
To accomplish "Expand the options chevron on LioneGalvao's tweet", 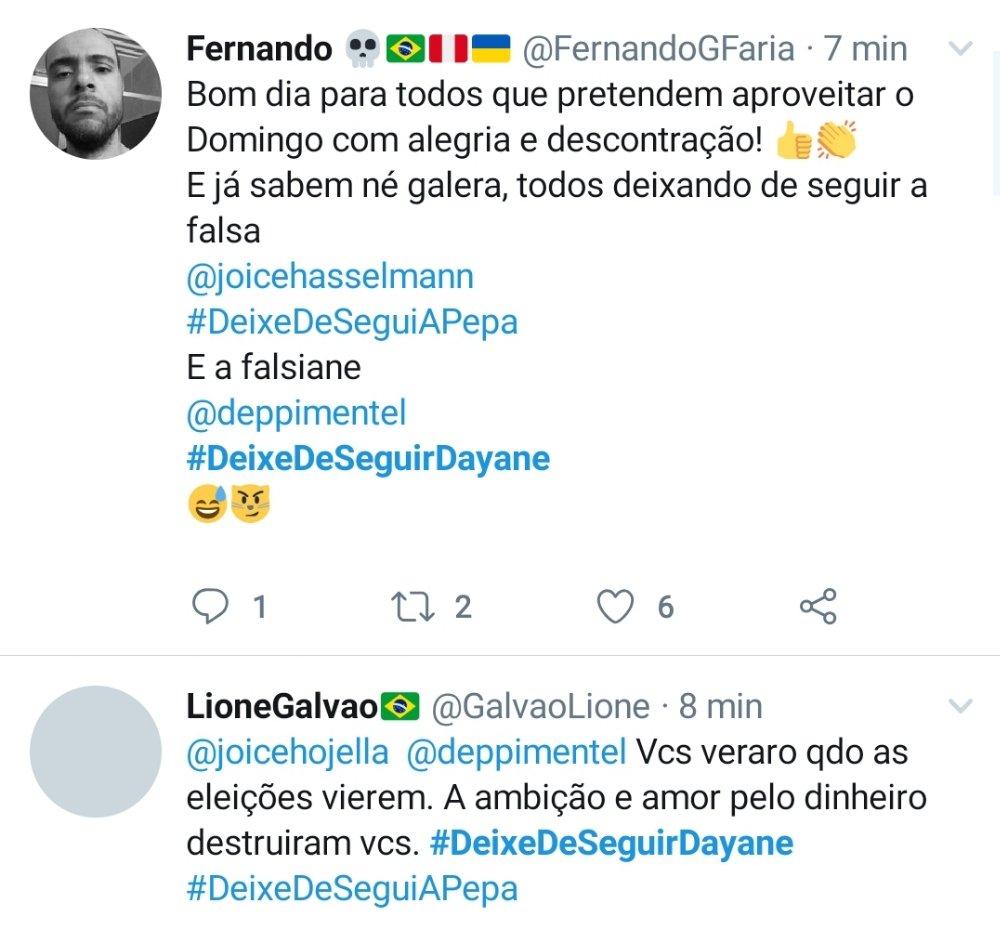I will pos(960,707).
